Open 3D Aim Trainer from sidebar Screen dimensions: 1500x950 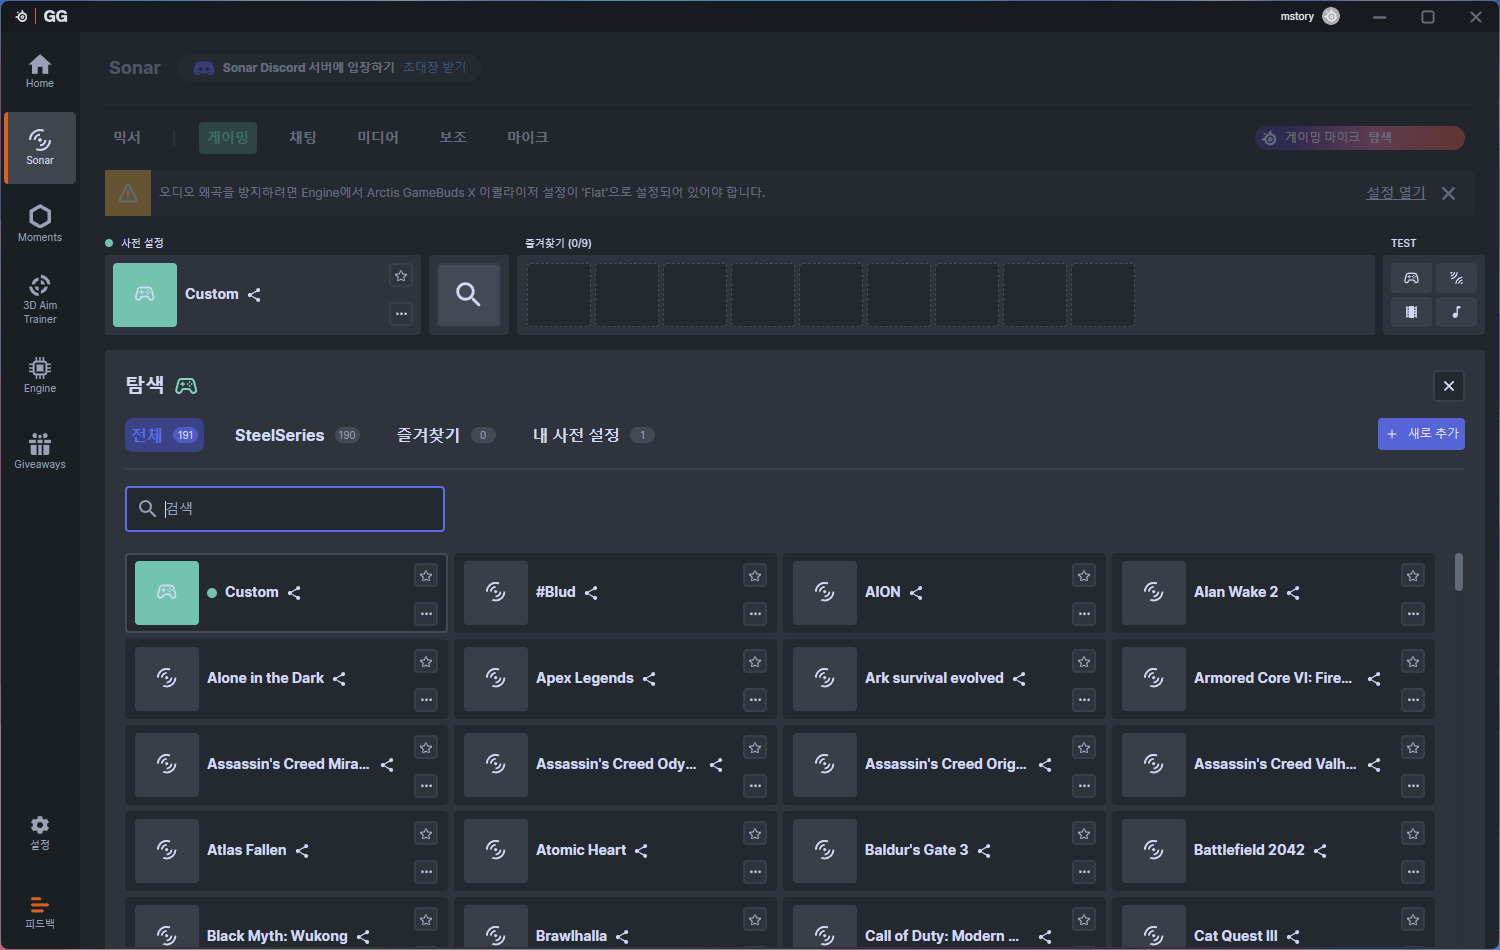[x=40, y=299]
